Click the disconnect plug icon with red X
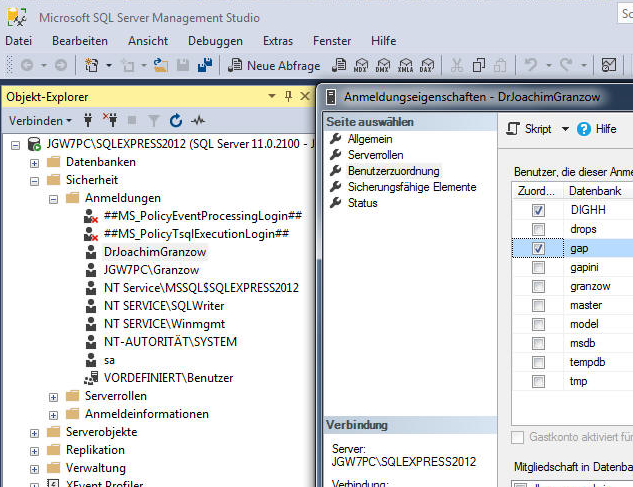The image size is (633, 487). pos(110,120)
